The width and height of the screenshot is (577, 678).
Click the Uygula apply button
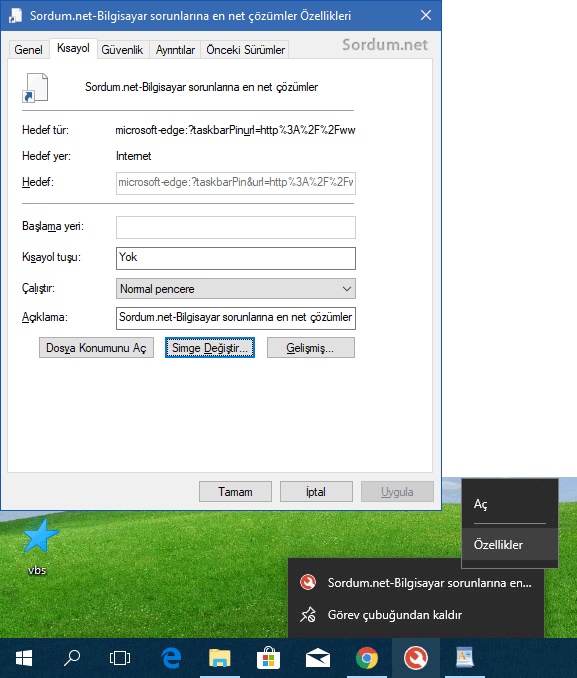[x=397, y=492]
